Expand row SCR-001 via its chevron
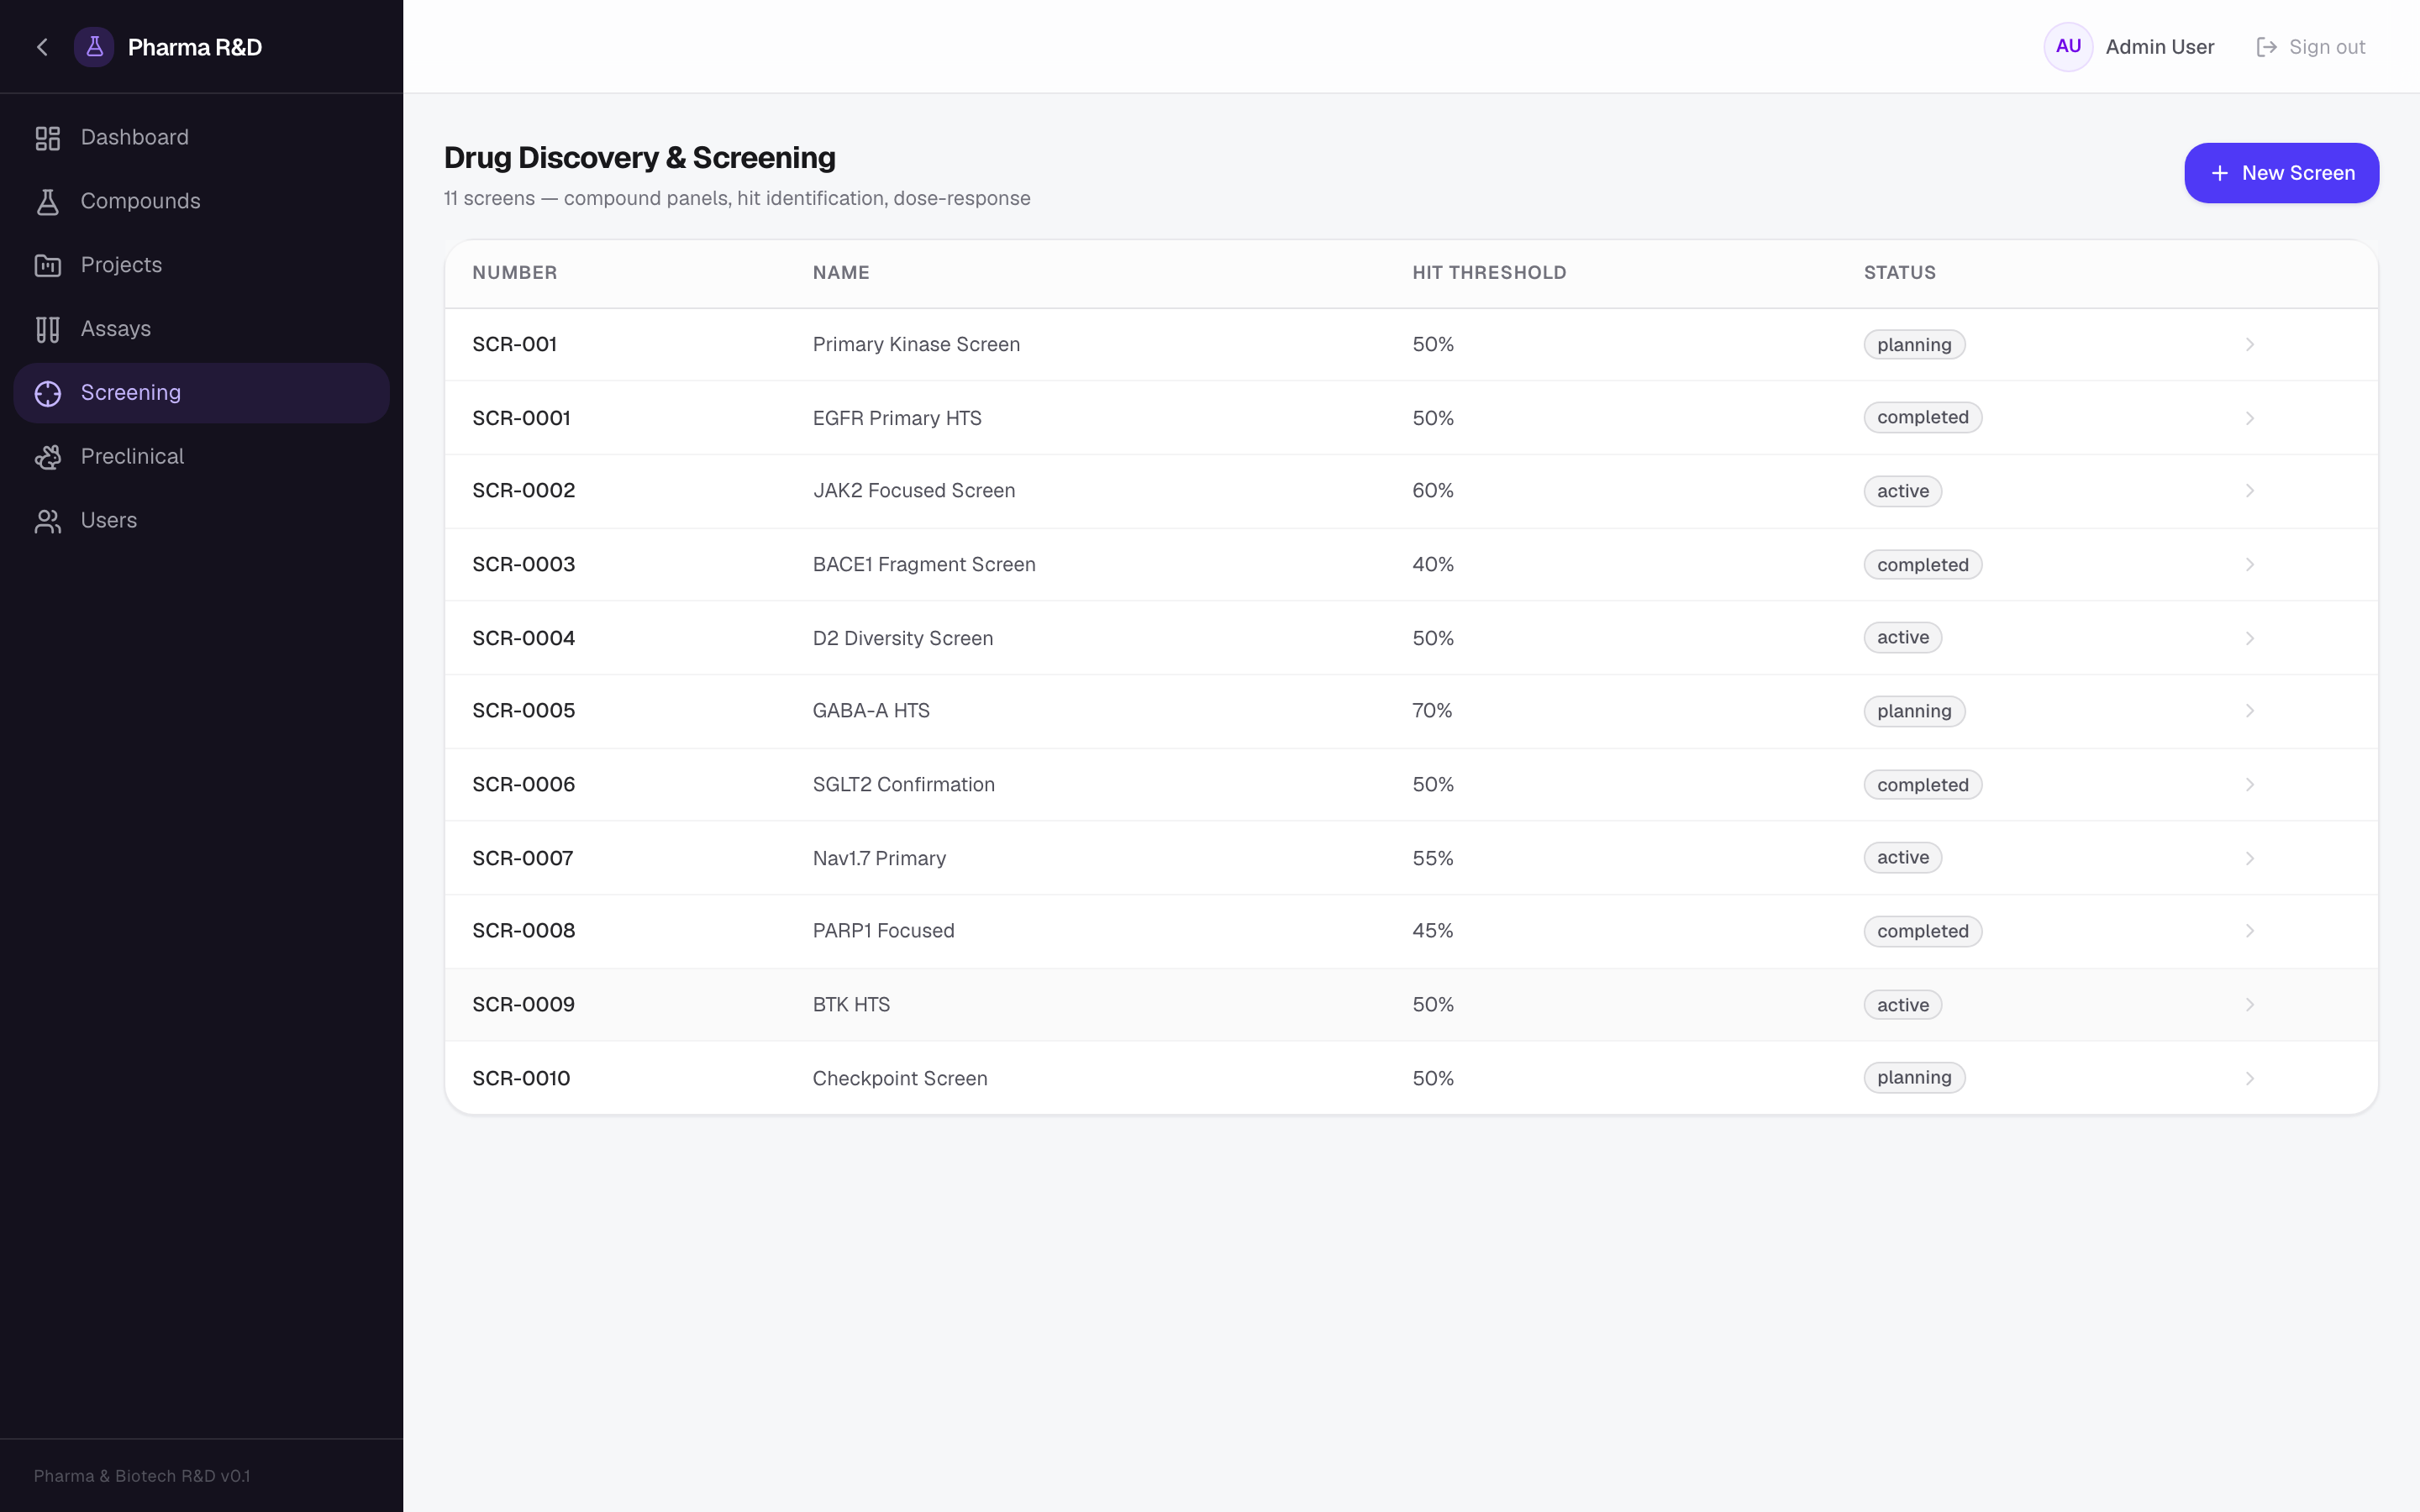Screen dimensions: 2420x1512 tap(2249, 345)
